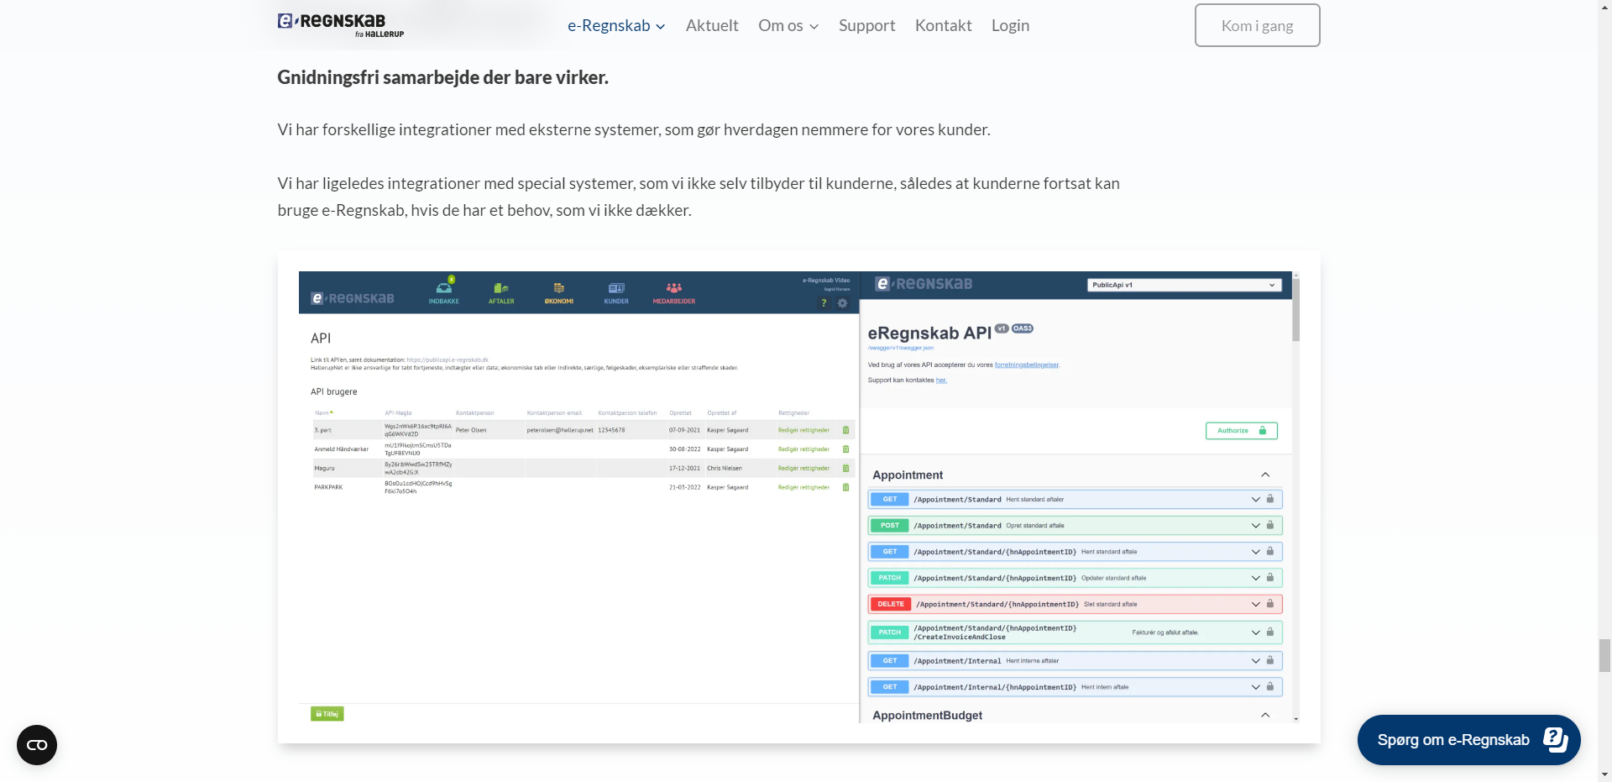
Task: Expand the AppointmentBudget section chevron
Action: pyautogui.click(x=1265, y=715)
